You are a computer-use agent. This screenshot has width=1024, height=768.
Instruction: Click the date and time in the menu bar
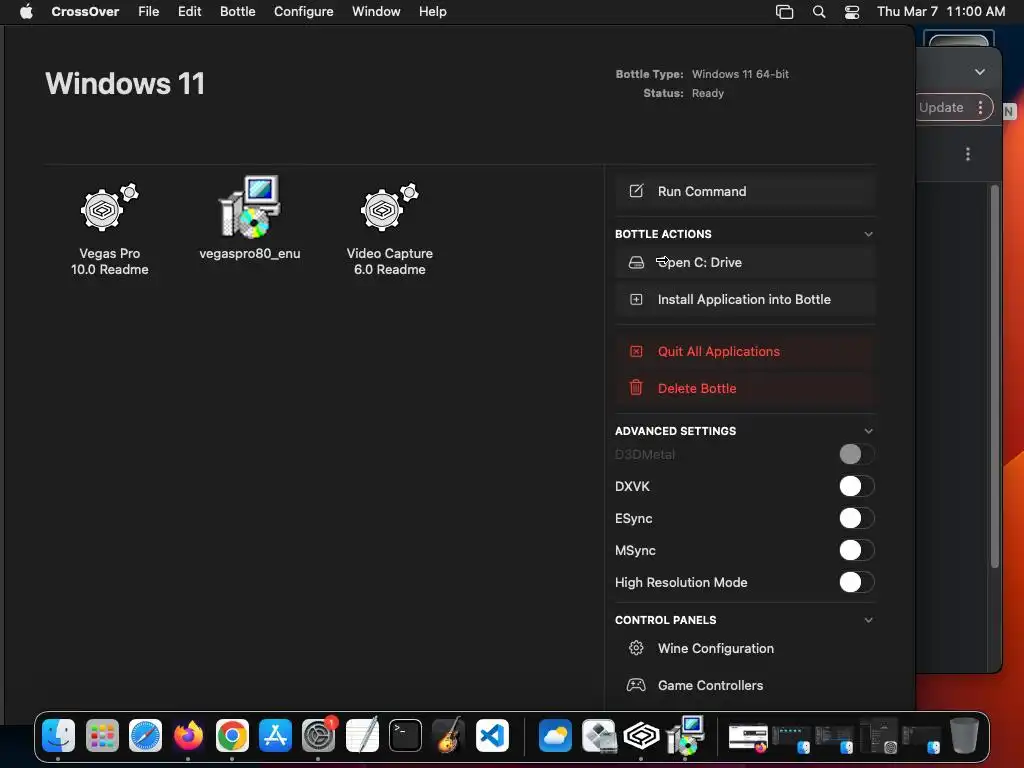click(x=940, y=12)
